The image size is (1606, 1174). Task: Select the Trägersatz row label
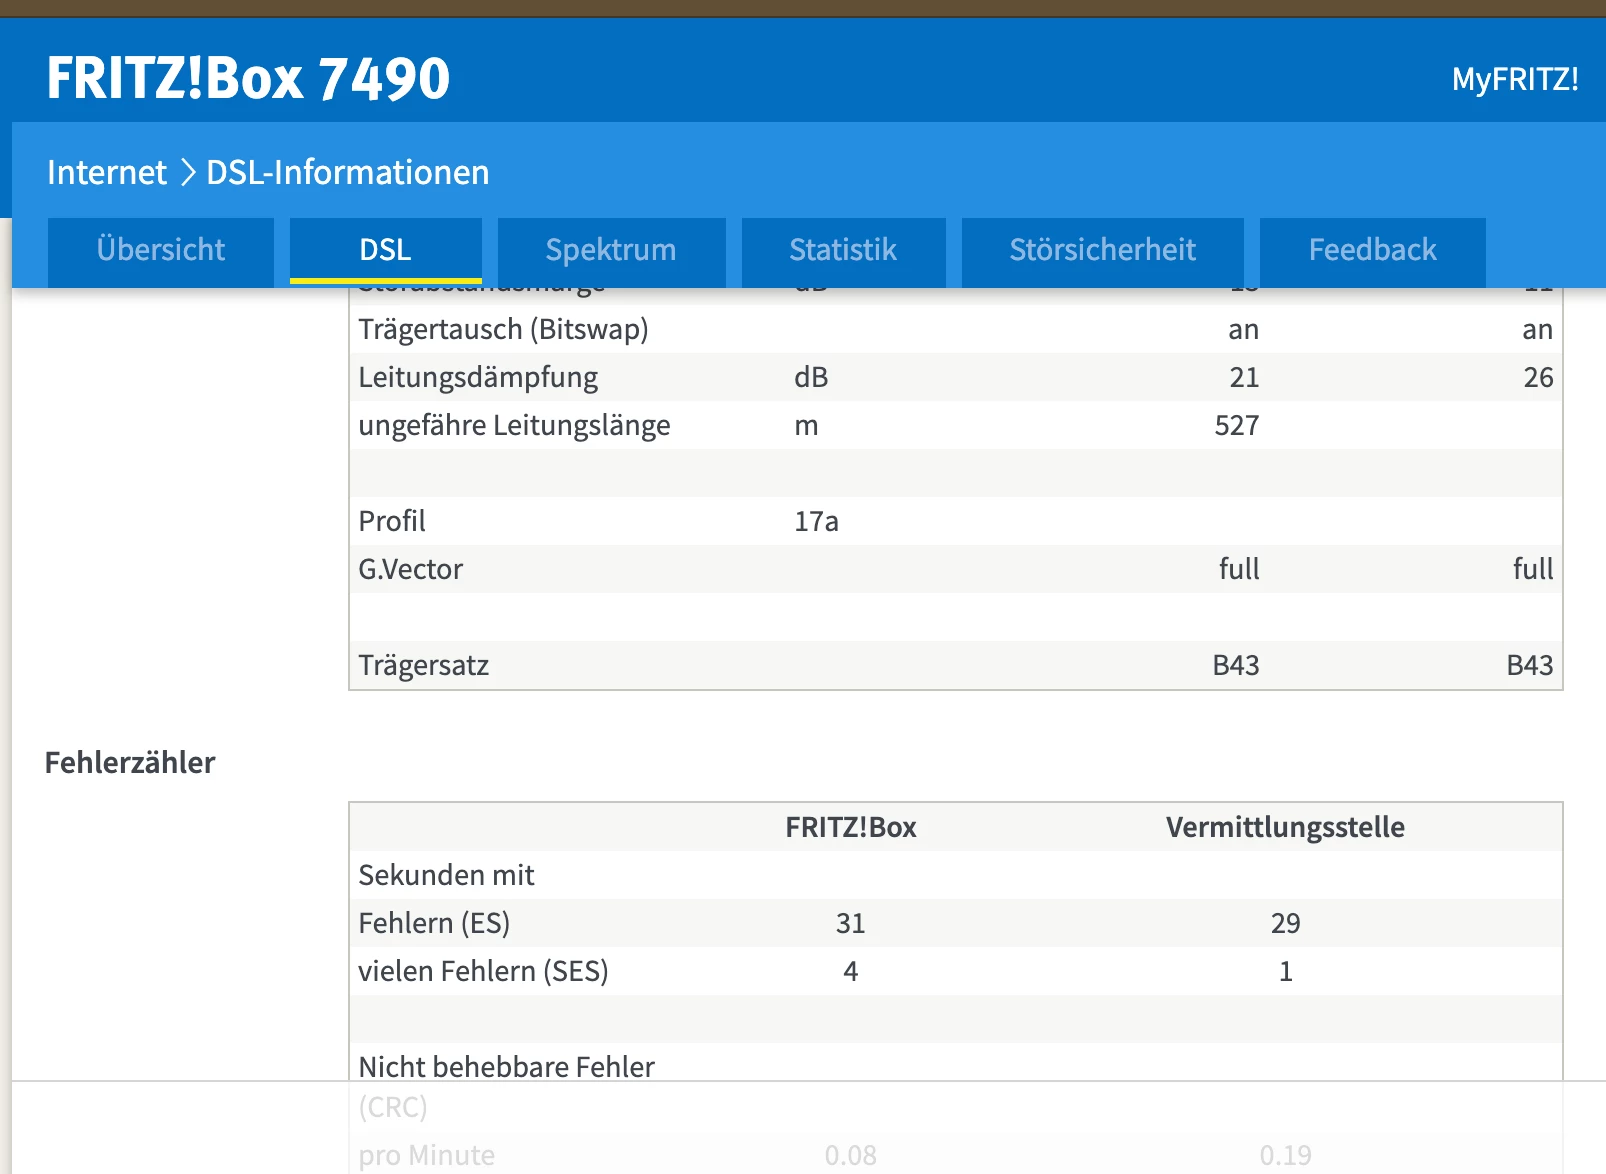[x=423, y=665]
